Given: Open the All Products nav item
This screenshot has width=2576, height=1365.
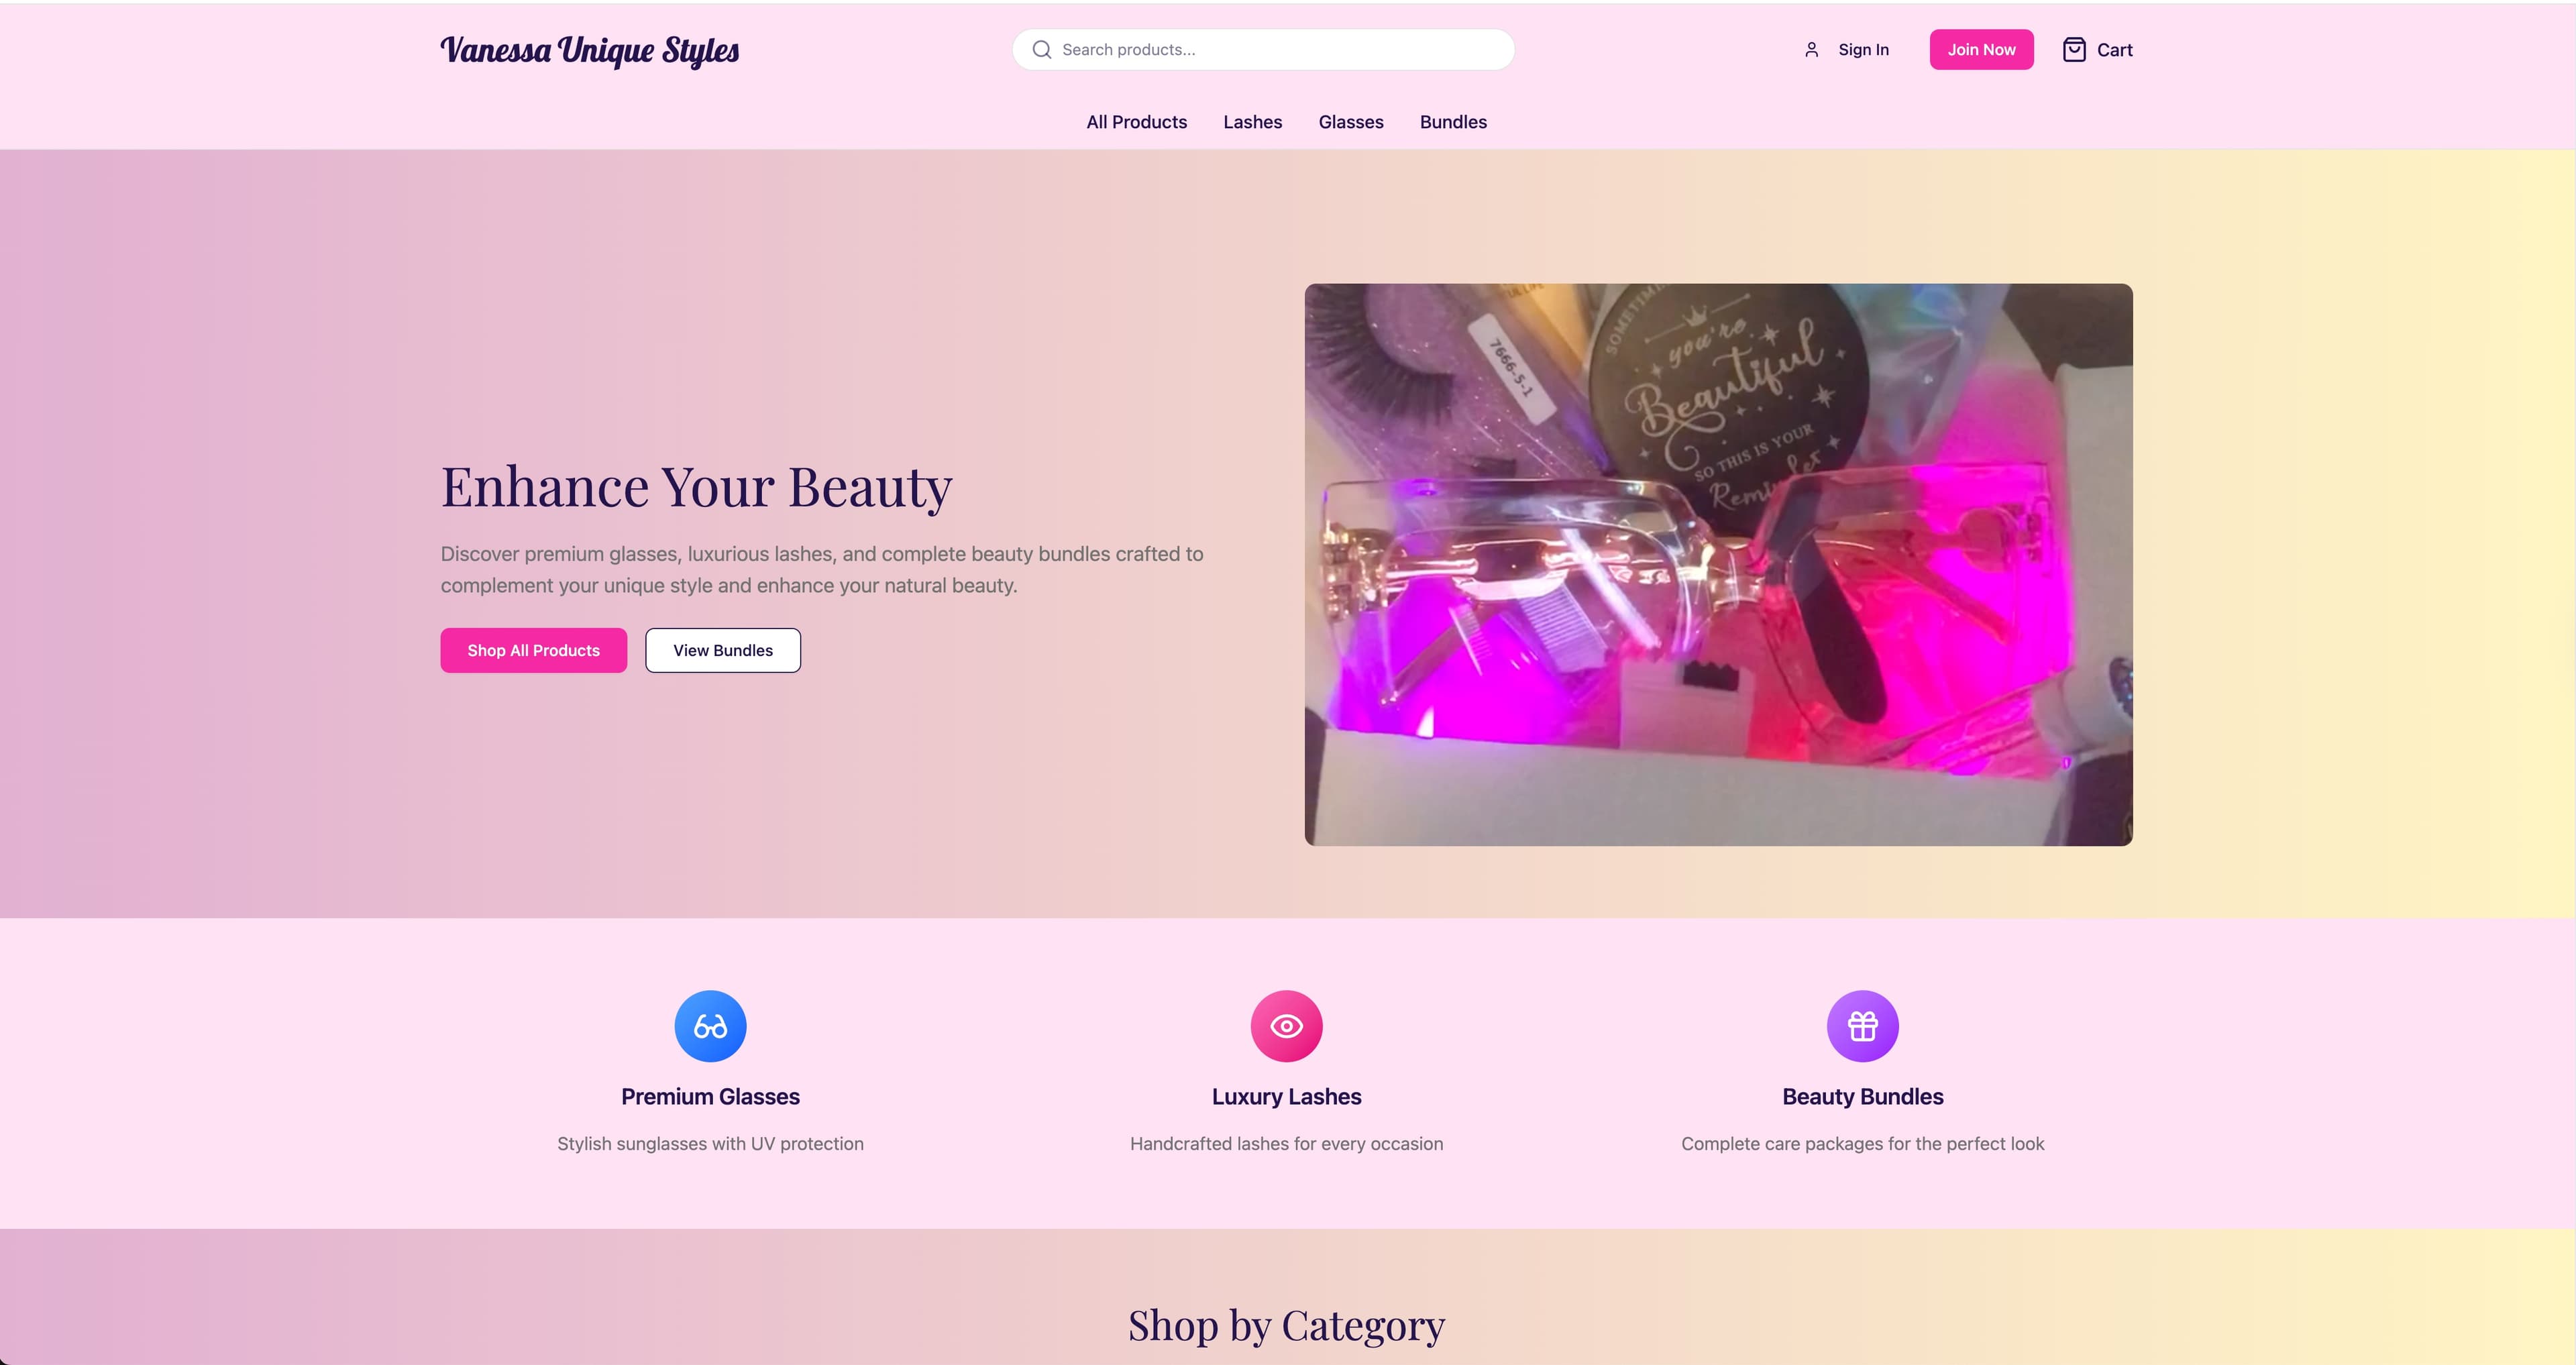Looking at the screenshot, I should point(1136,122).
